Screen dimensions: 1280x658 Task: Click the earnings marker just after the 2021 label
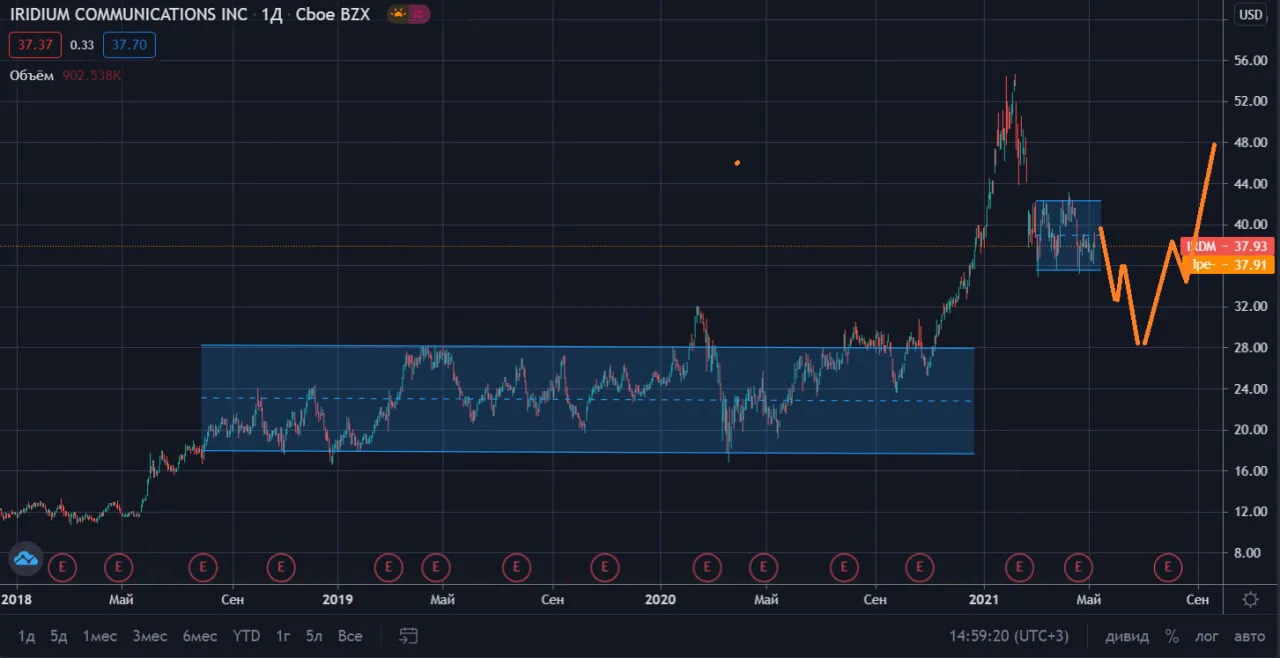click(x=1019, y=567)
